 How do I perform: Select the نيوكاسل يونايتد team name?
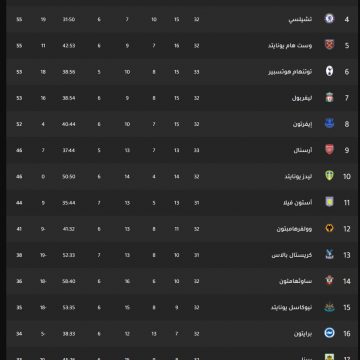point(291,307)
